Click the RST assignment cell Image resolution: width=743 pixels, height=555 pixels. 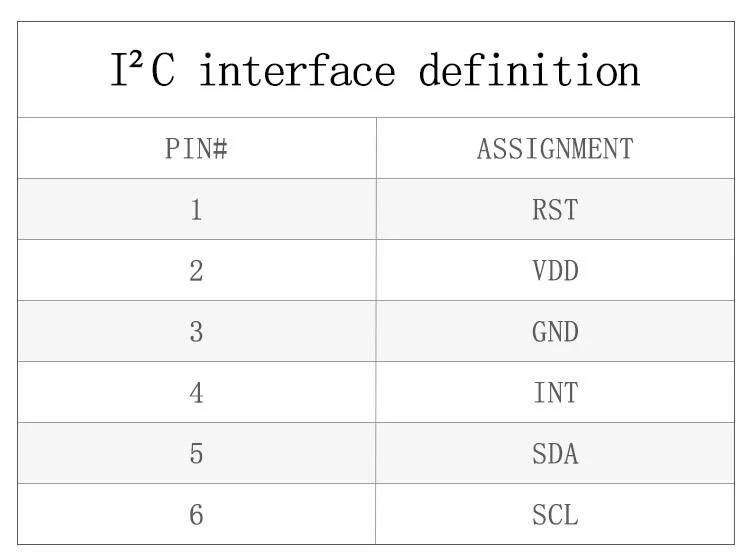click(555, 209)
